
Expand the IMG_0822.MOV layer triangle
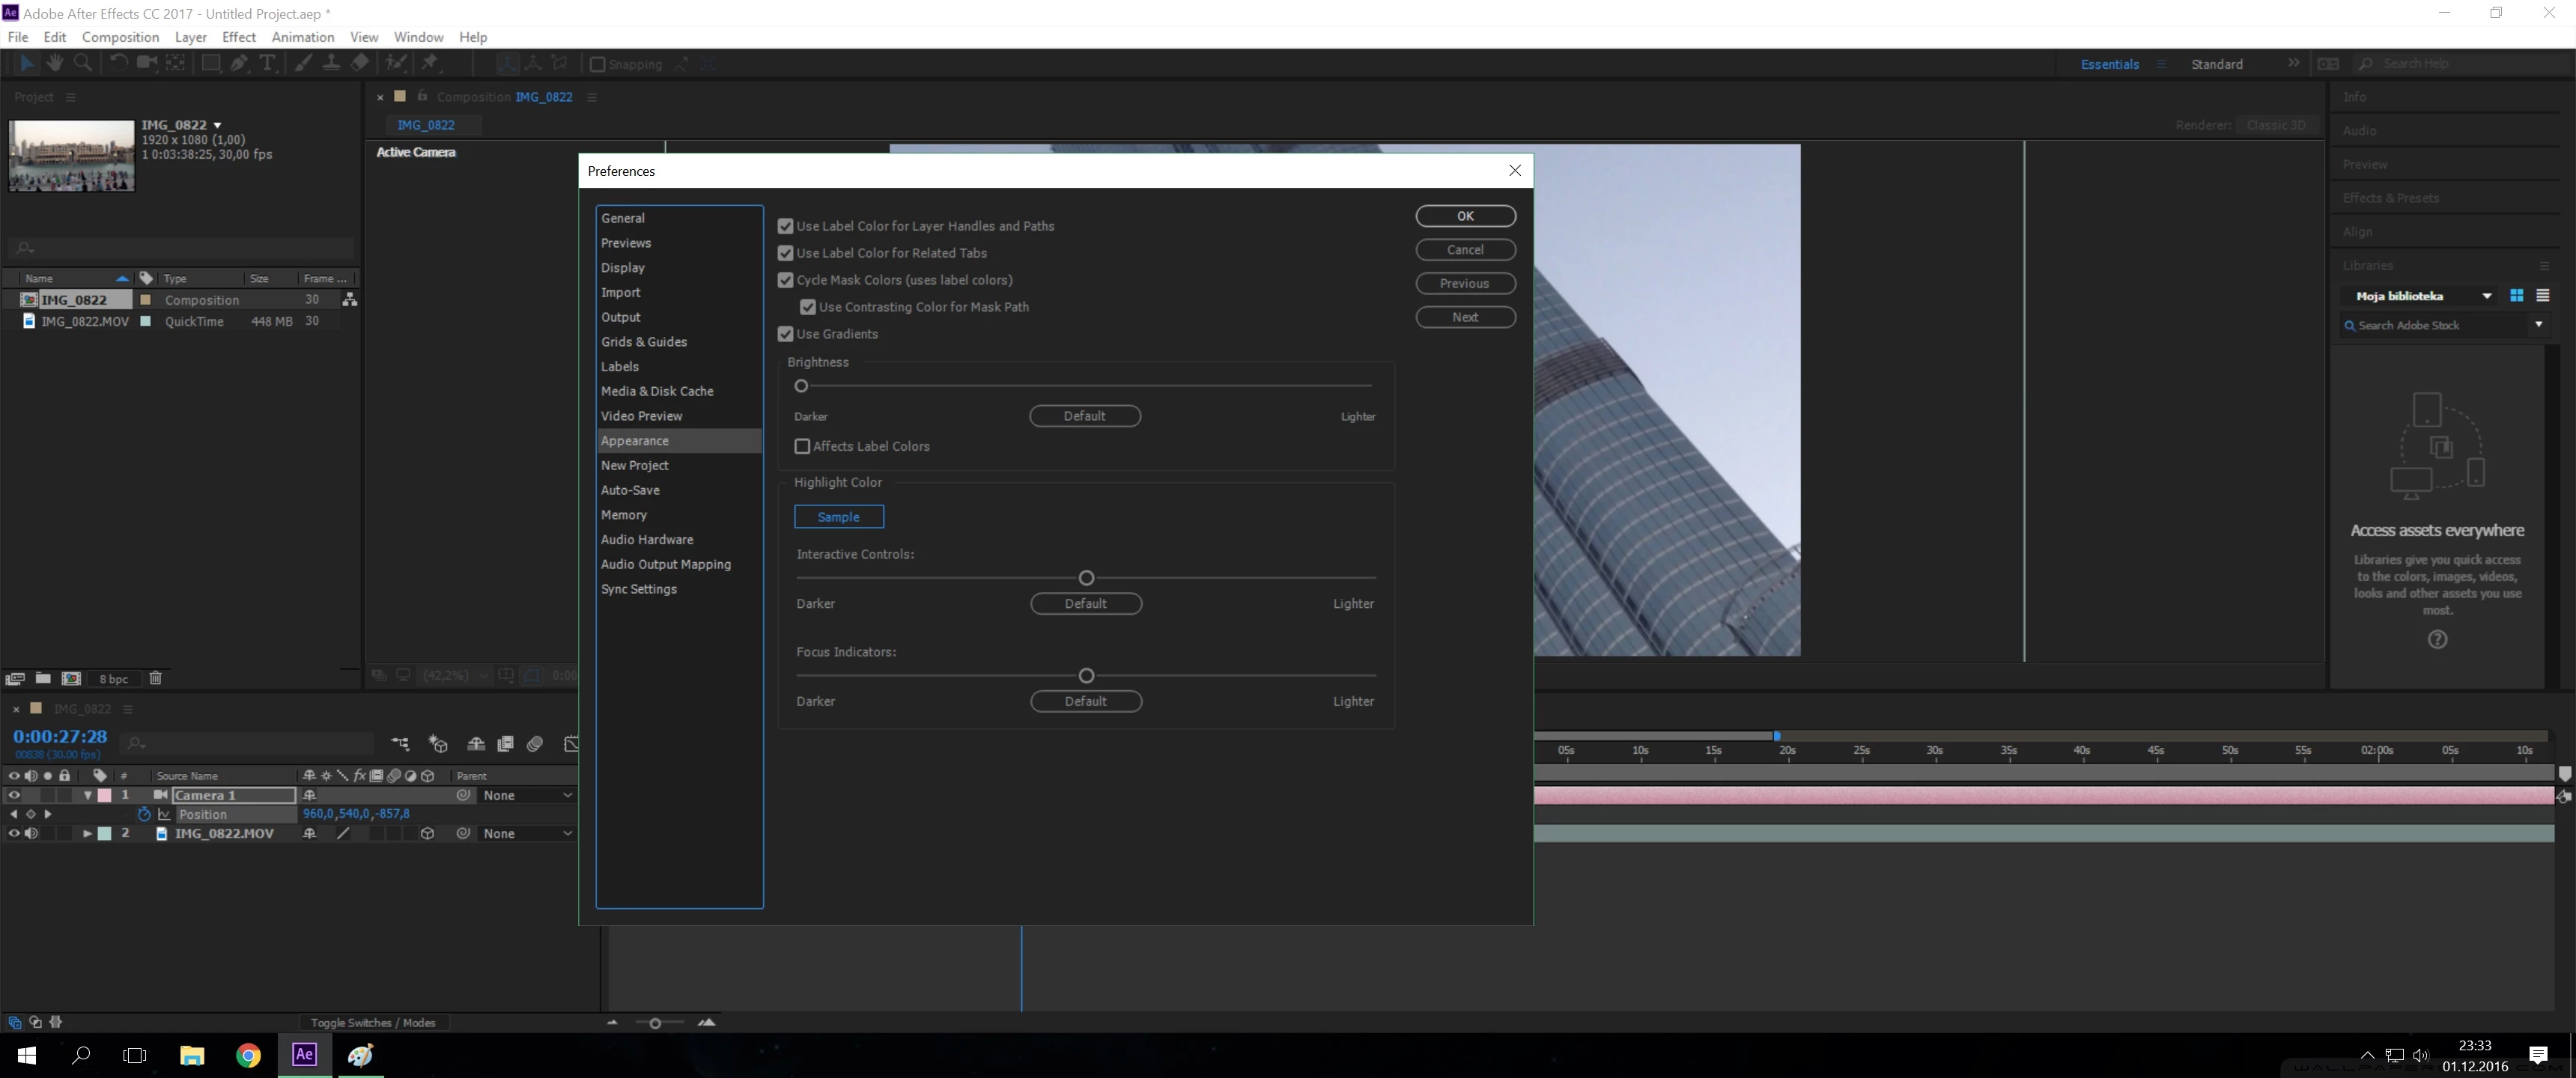click(x=88, y=833)
